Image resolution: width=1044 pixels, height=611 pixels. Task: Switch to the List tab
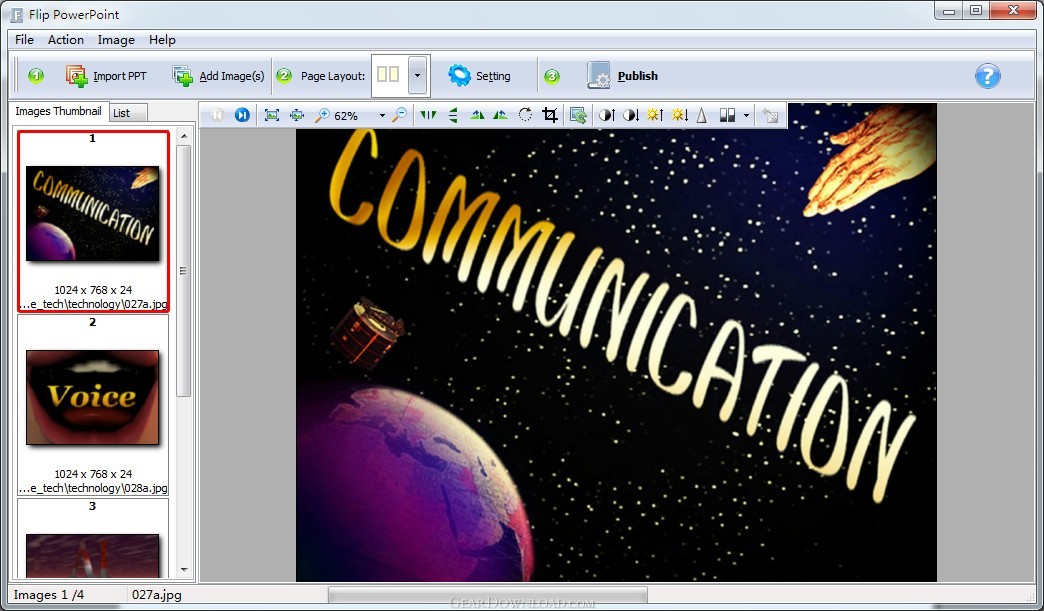point(128,112)
